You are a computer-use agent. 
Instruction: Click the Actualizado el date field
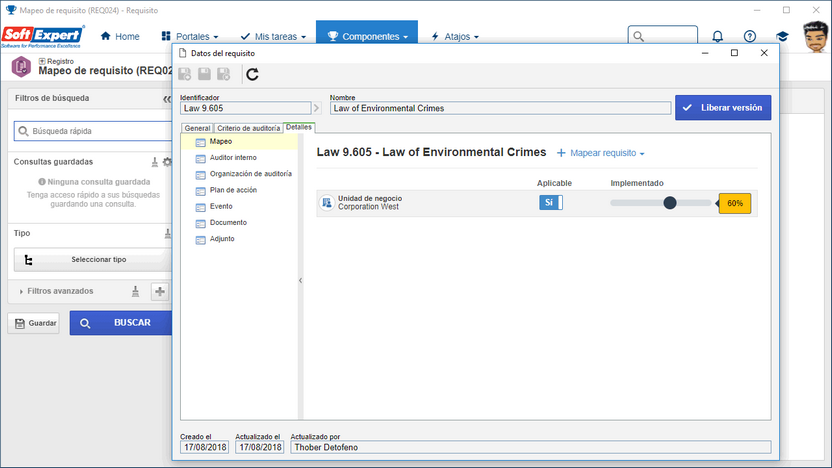tap(259, 447)
